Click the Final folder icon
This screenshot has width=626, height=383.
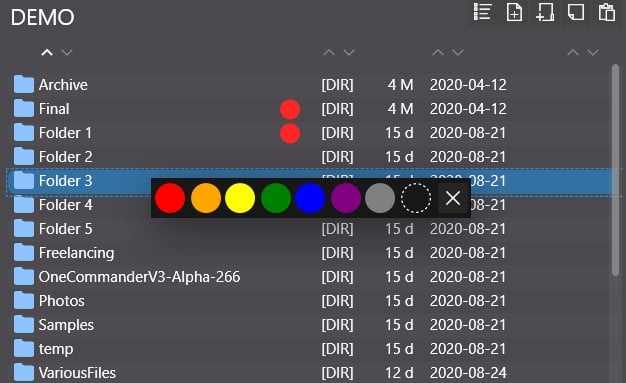coord(24,108)
